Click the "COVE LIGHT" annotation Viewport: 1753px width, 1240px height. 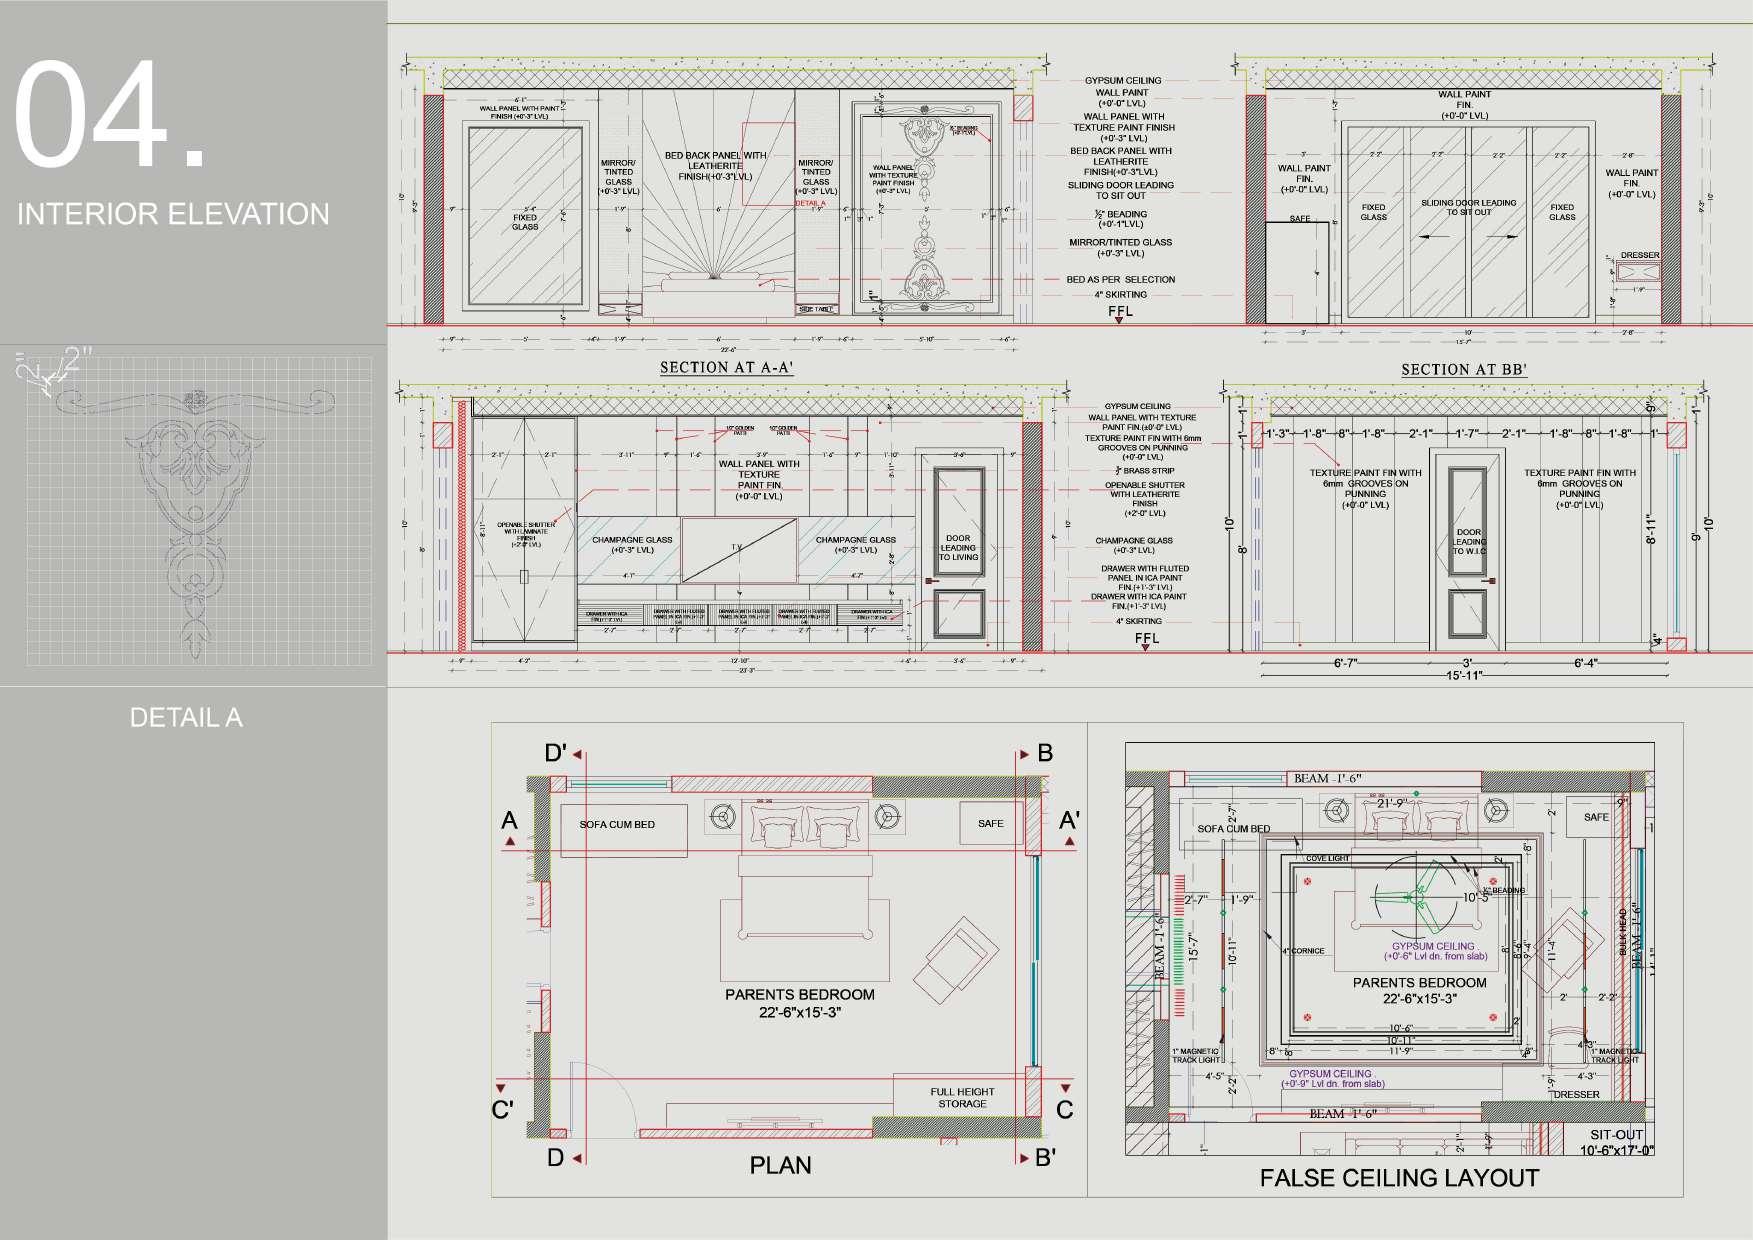1327,859
